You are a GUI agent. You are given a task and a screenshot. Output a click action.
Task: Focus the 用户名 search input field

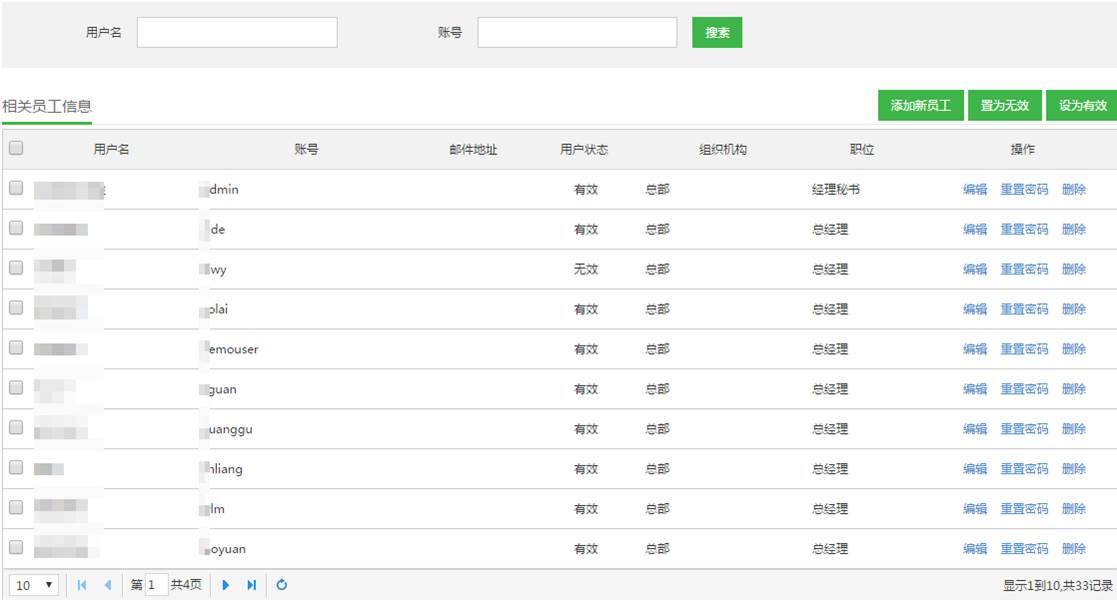(237, 33)
